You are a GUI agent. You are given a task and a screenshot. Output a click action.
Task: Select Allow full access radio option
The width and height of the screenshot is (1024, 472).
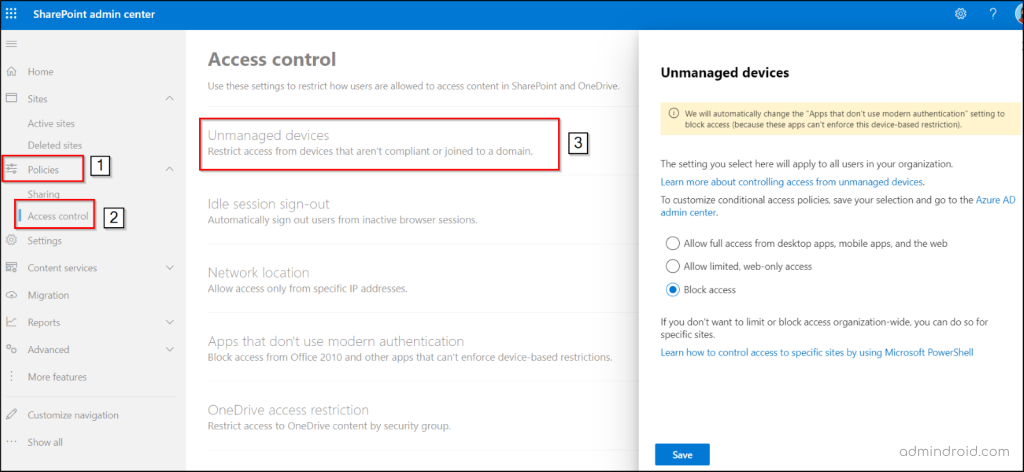pyautogui.click(x=673, y=244)
